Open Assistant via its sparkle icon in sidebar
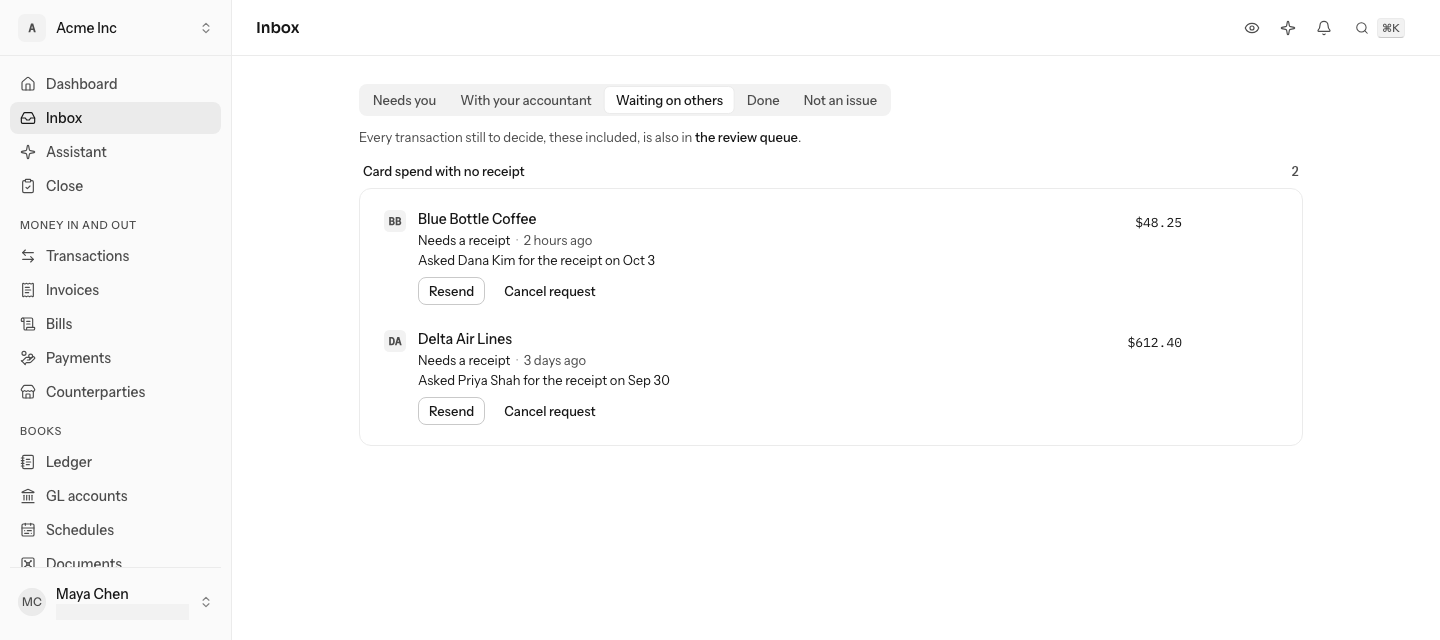The image size is (1440, 640). pyautogui.click(x=28, y=152)
